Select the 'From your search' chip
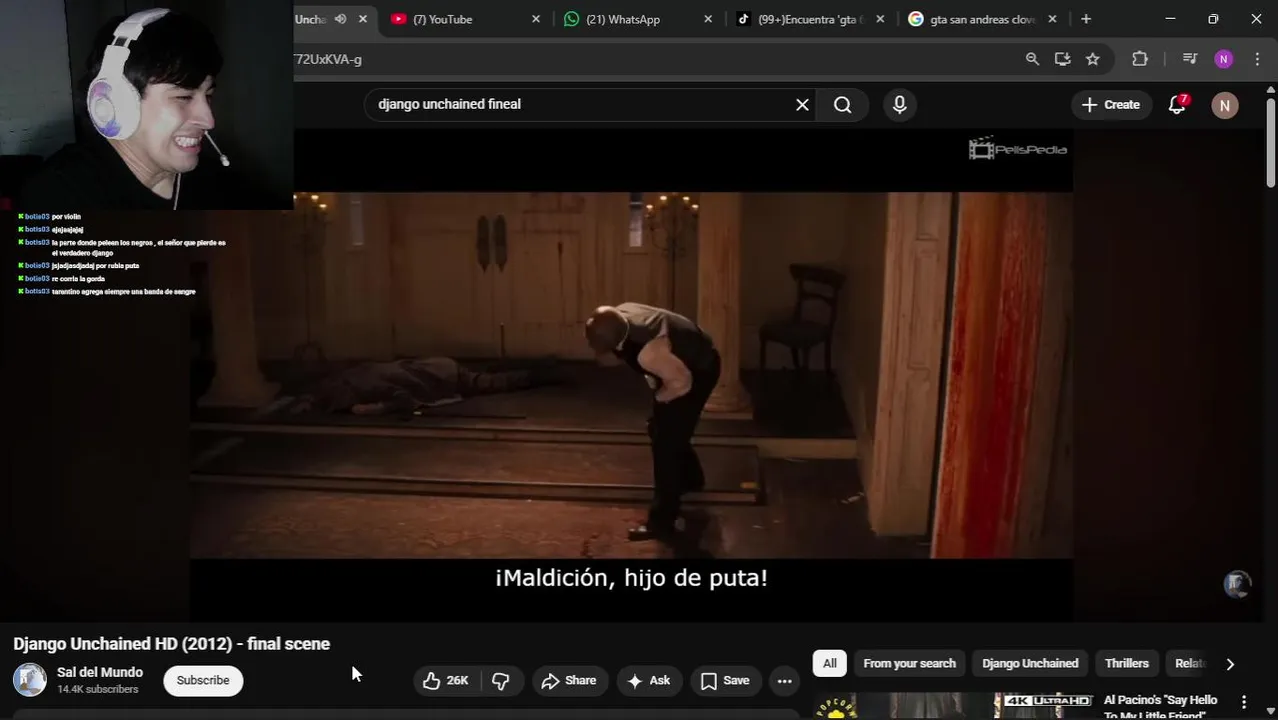 [909, 663]
